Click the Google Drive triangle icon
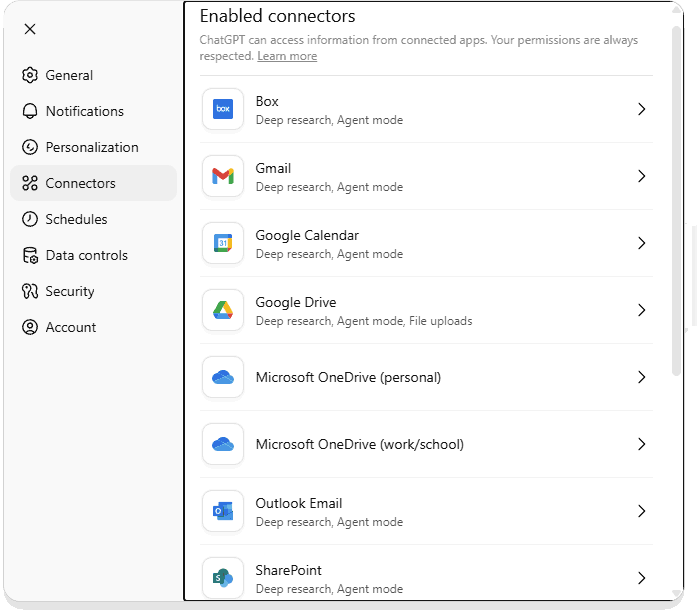697x614 pixels. click(x=223, y=310)
